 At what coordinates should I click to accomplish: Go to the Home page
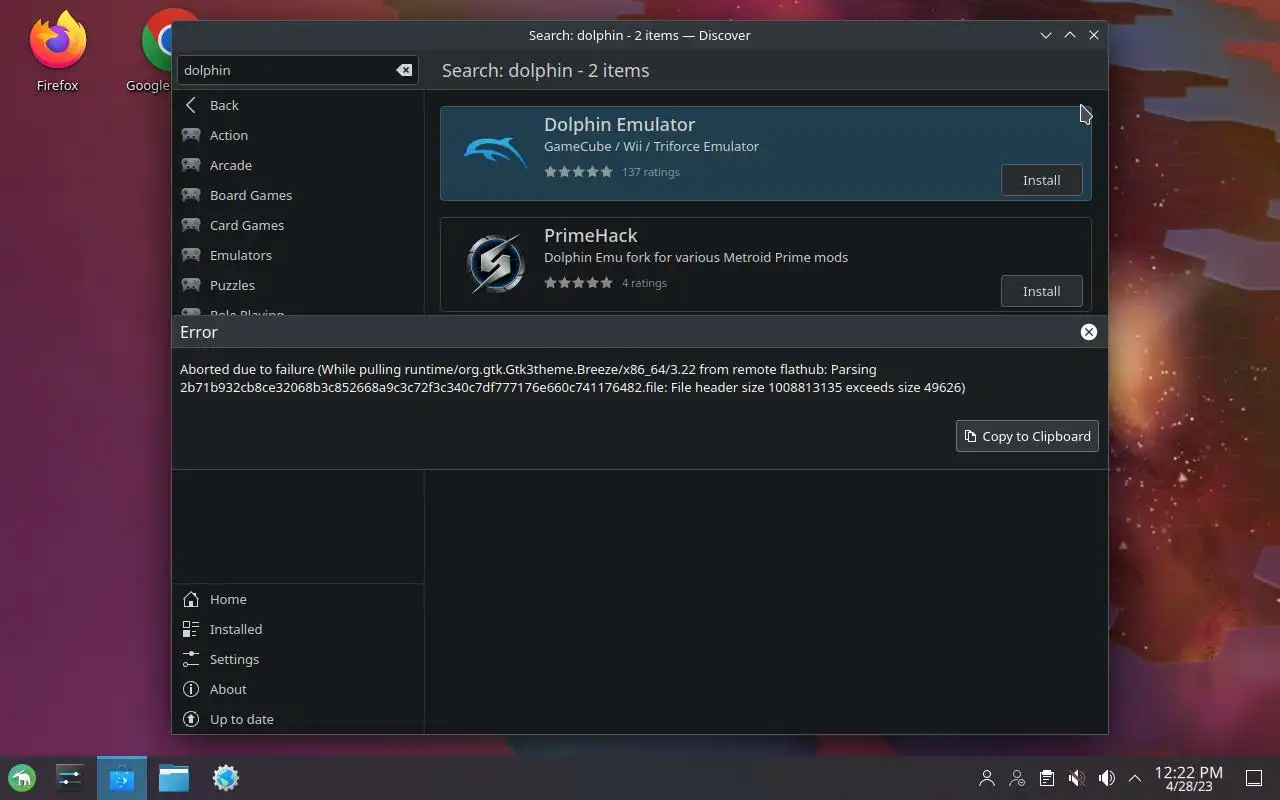298,599
